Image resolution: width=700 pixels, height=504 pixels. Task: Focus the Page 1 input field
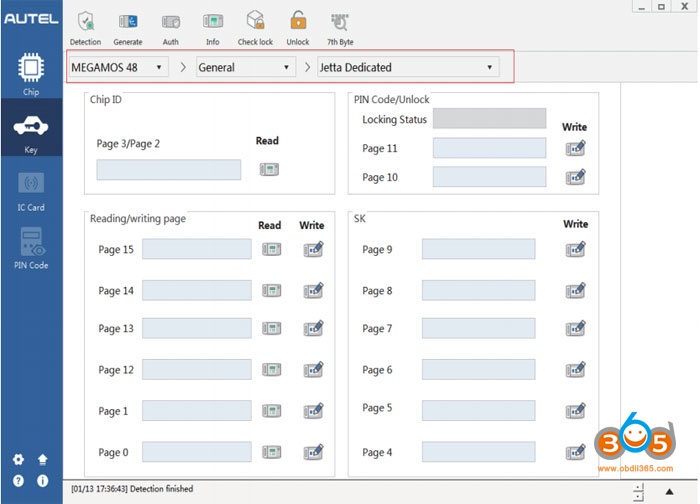click(x=197, y=411)
